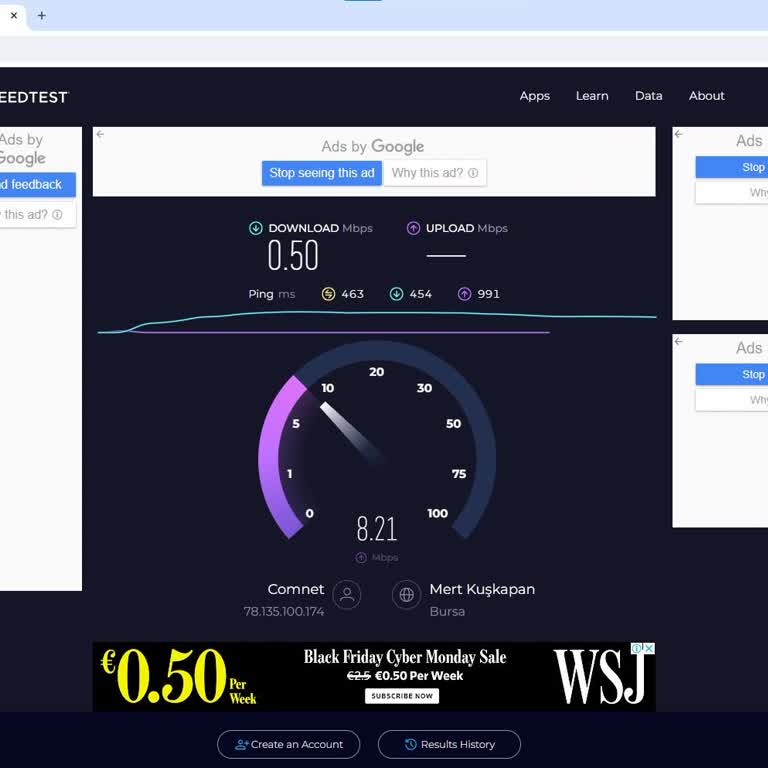The width and height of the screenshot is (768, 768).
Task: Open Results History
Action: tap(449, 744)
